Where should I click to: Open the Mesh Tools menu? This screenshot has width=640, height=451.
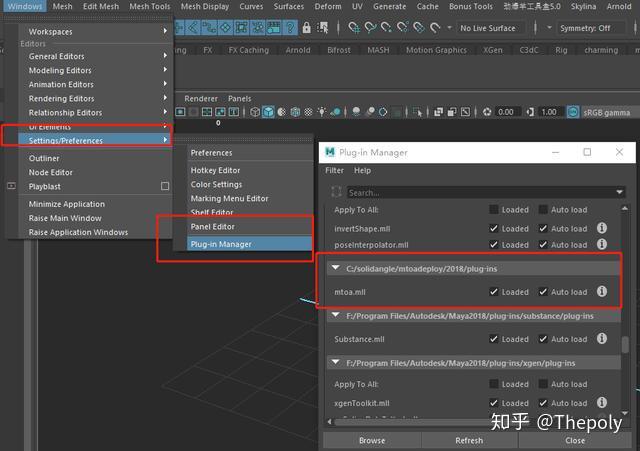coord(150,6)
